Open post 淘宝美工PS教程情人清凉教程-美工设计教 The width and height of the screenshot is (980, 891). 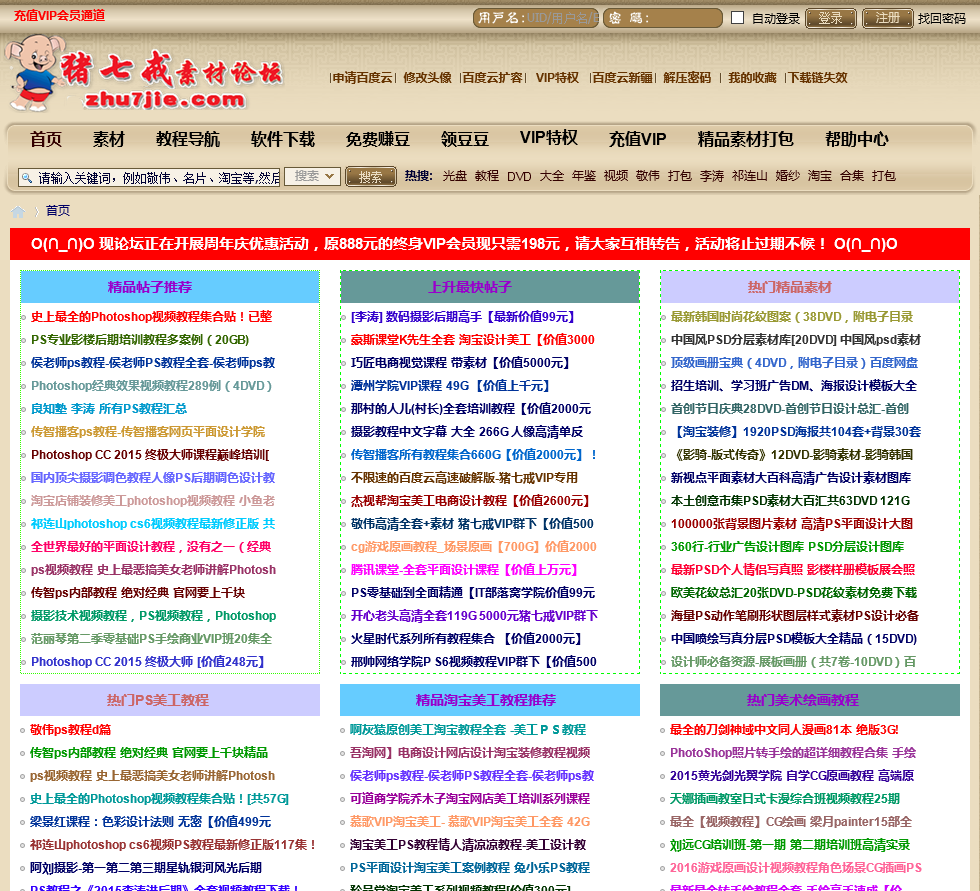[468, 845]
